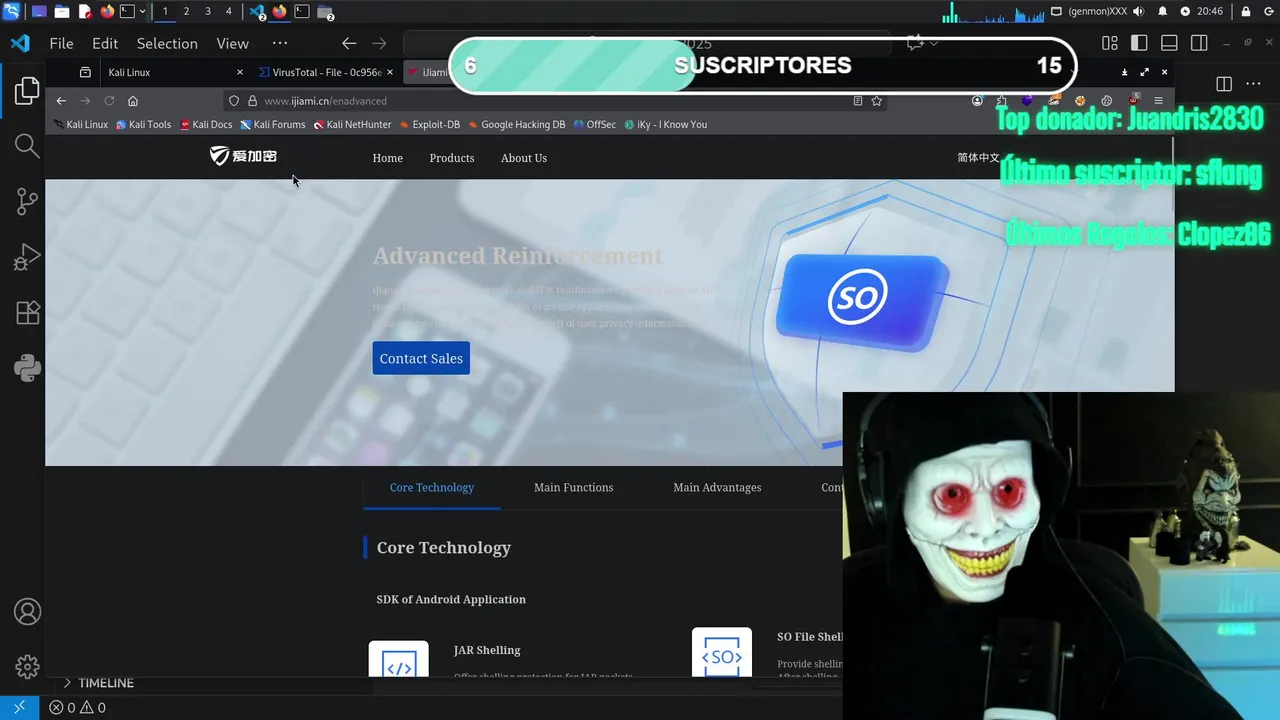1280x720 pixels.
Task: Open the terminal launcher dropdown arrow
Action: (x=143, y=12)
